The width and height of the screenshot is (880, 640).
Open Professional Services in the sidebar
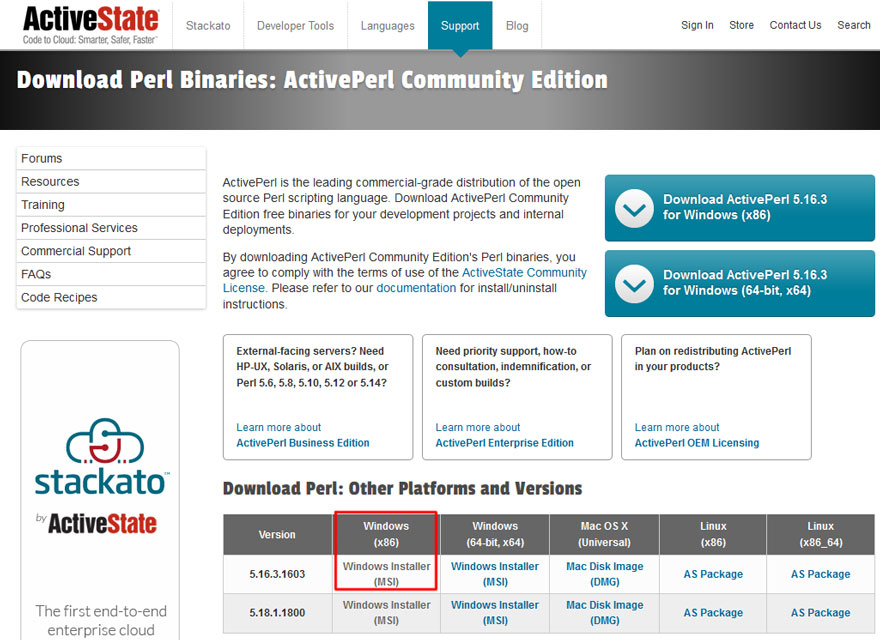pyautogui.click(x=111, y=228)
